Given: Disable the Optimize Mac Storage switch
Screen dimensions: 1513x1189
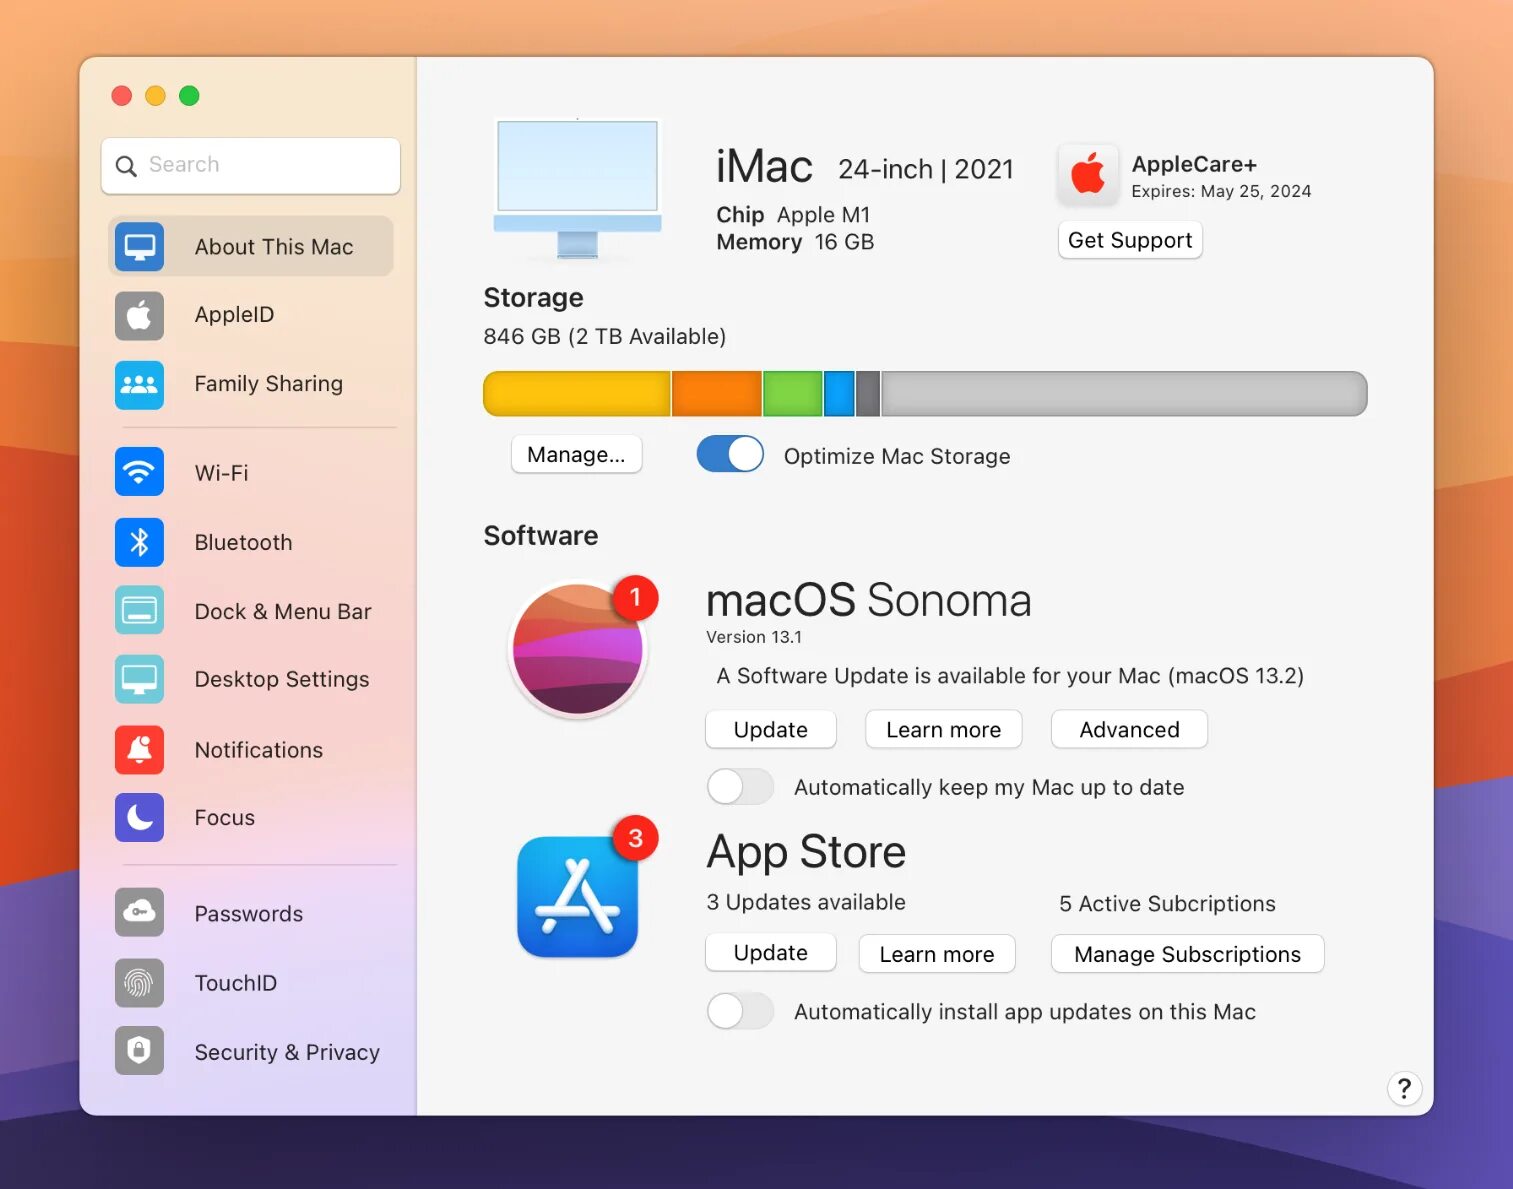Looking at the screenshot, I should 730,454.
